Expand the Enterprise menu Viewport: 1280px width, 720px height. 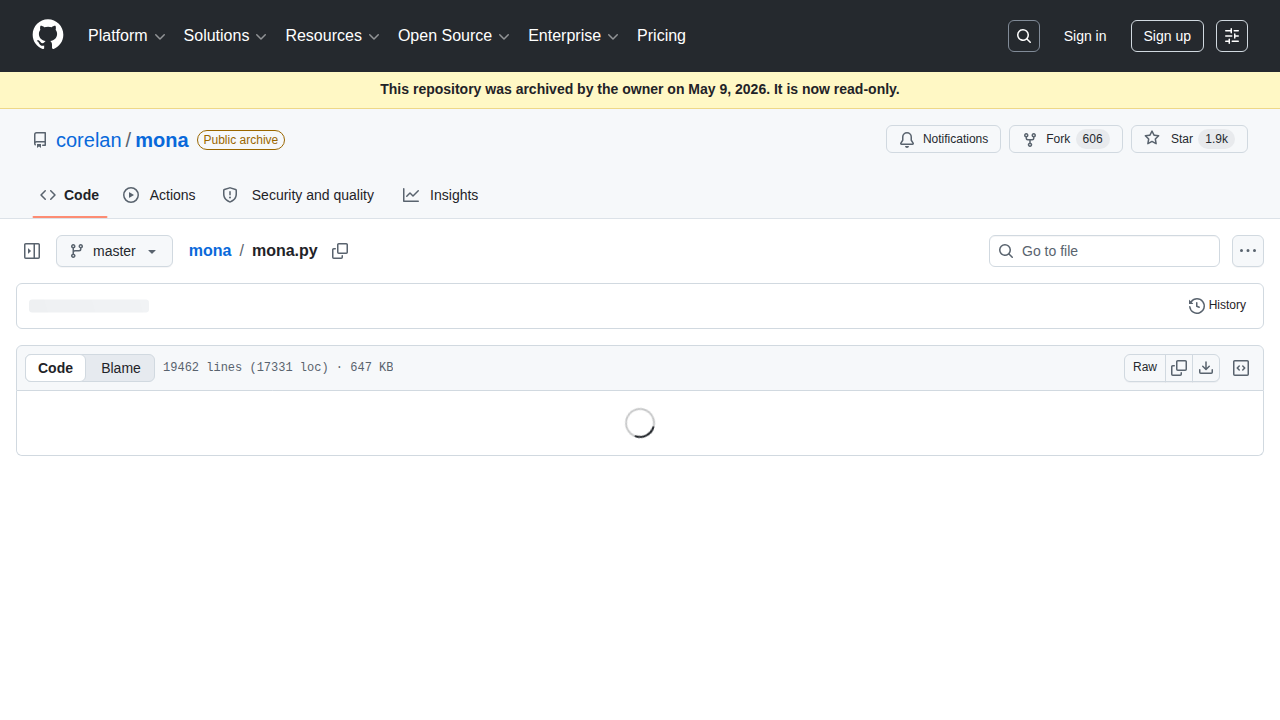574,36
